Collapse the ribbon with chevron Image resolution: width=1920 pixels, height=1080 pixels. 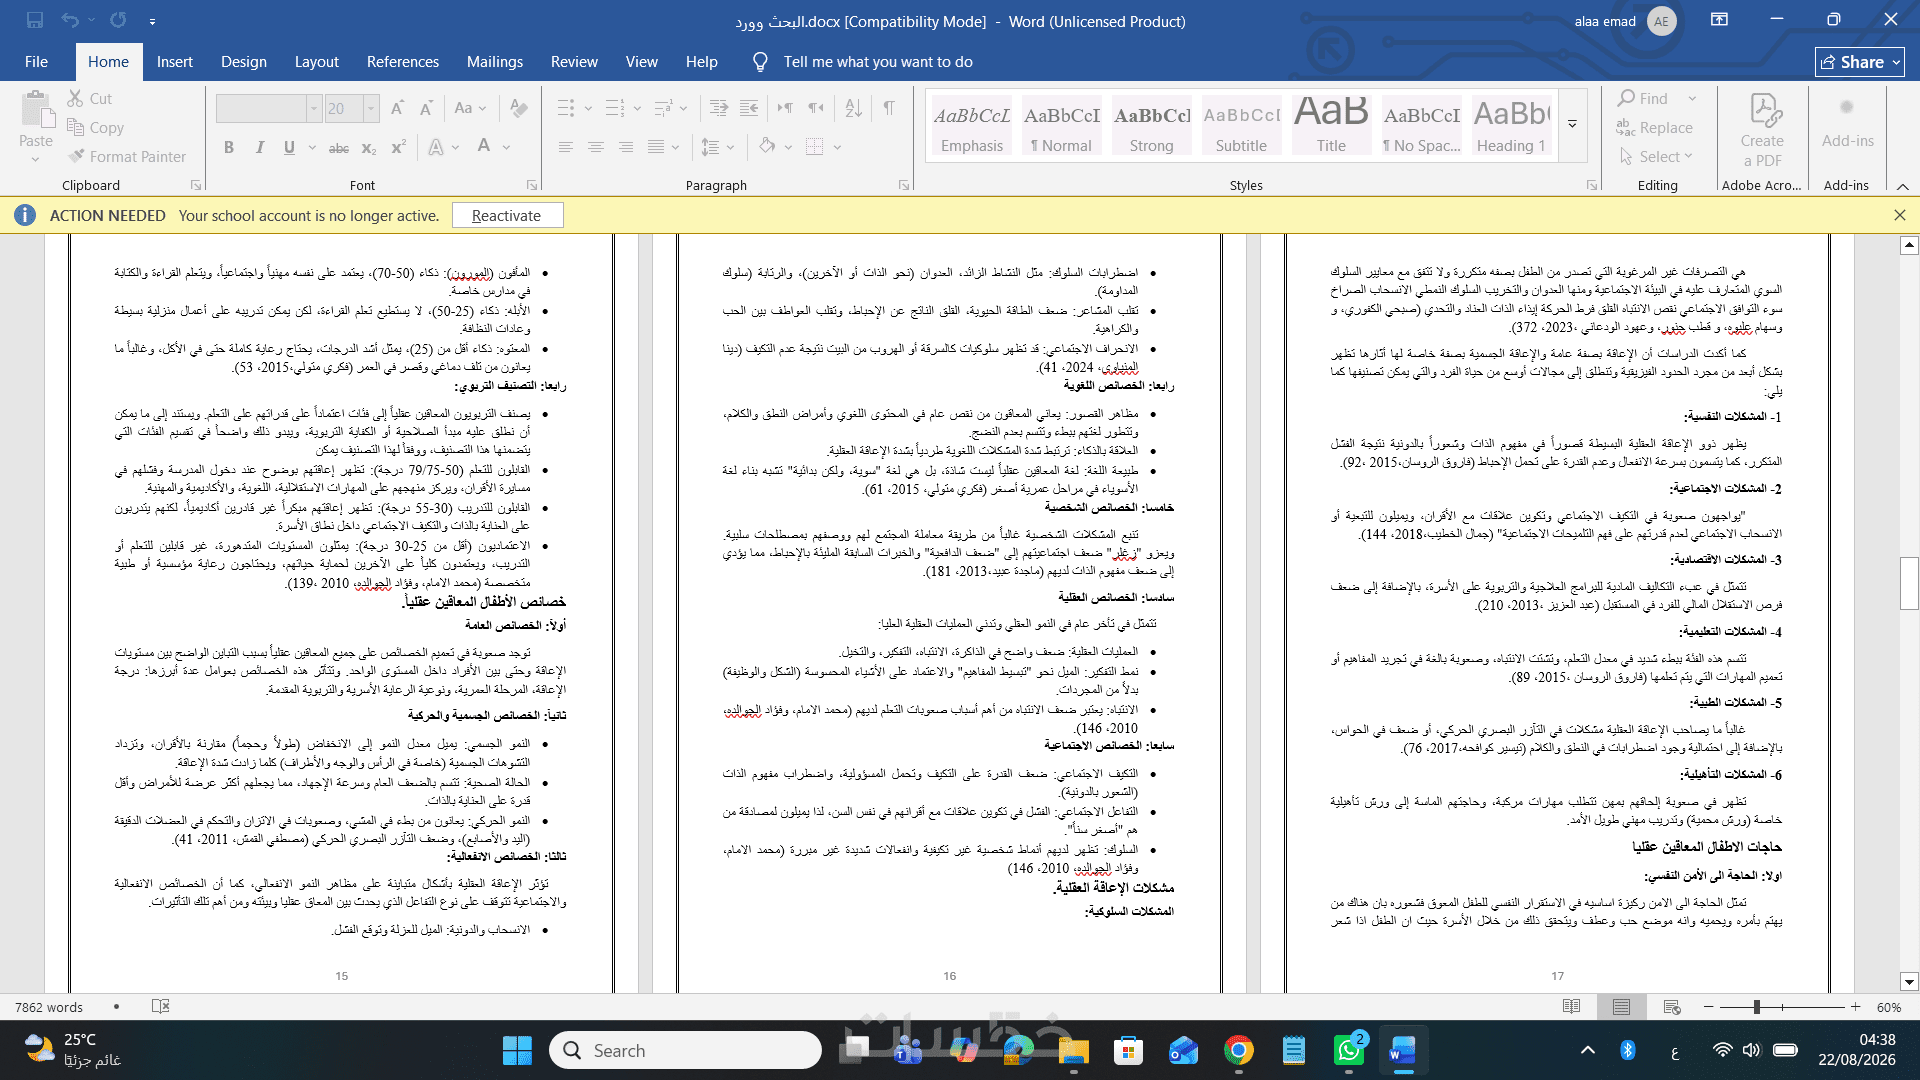[x=1902, y=186]
